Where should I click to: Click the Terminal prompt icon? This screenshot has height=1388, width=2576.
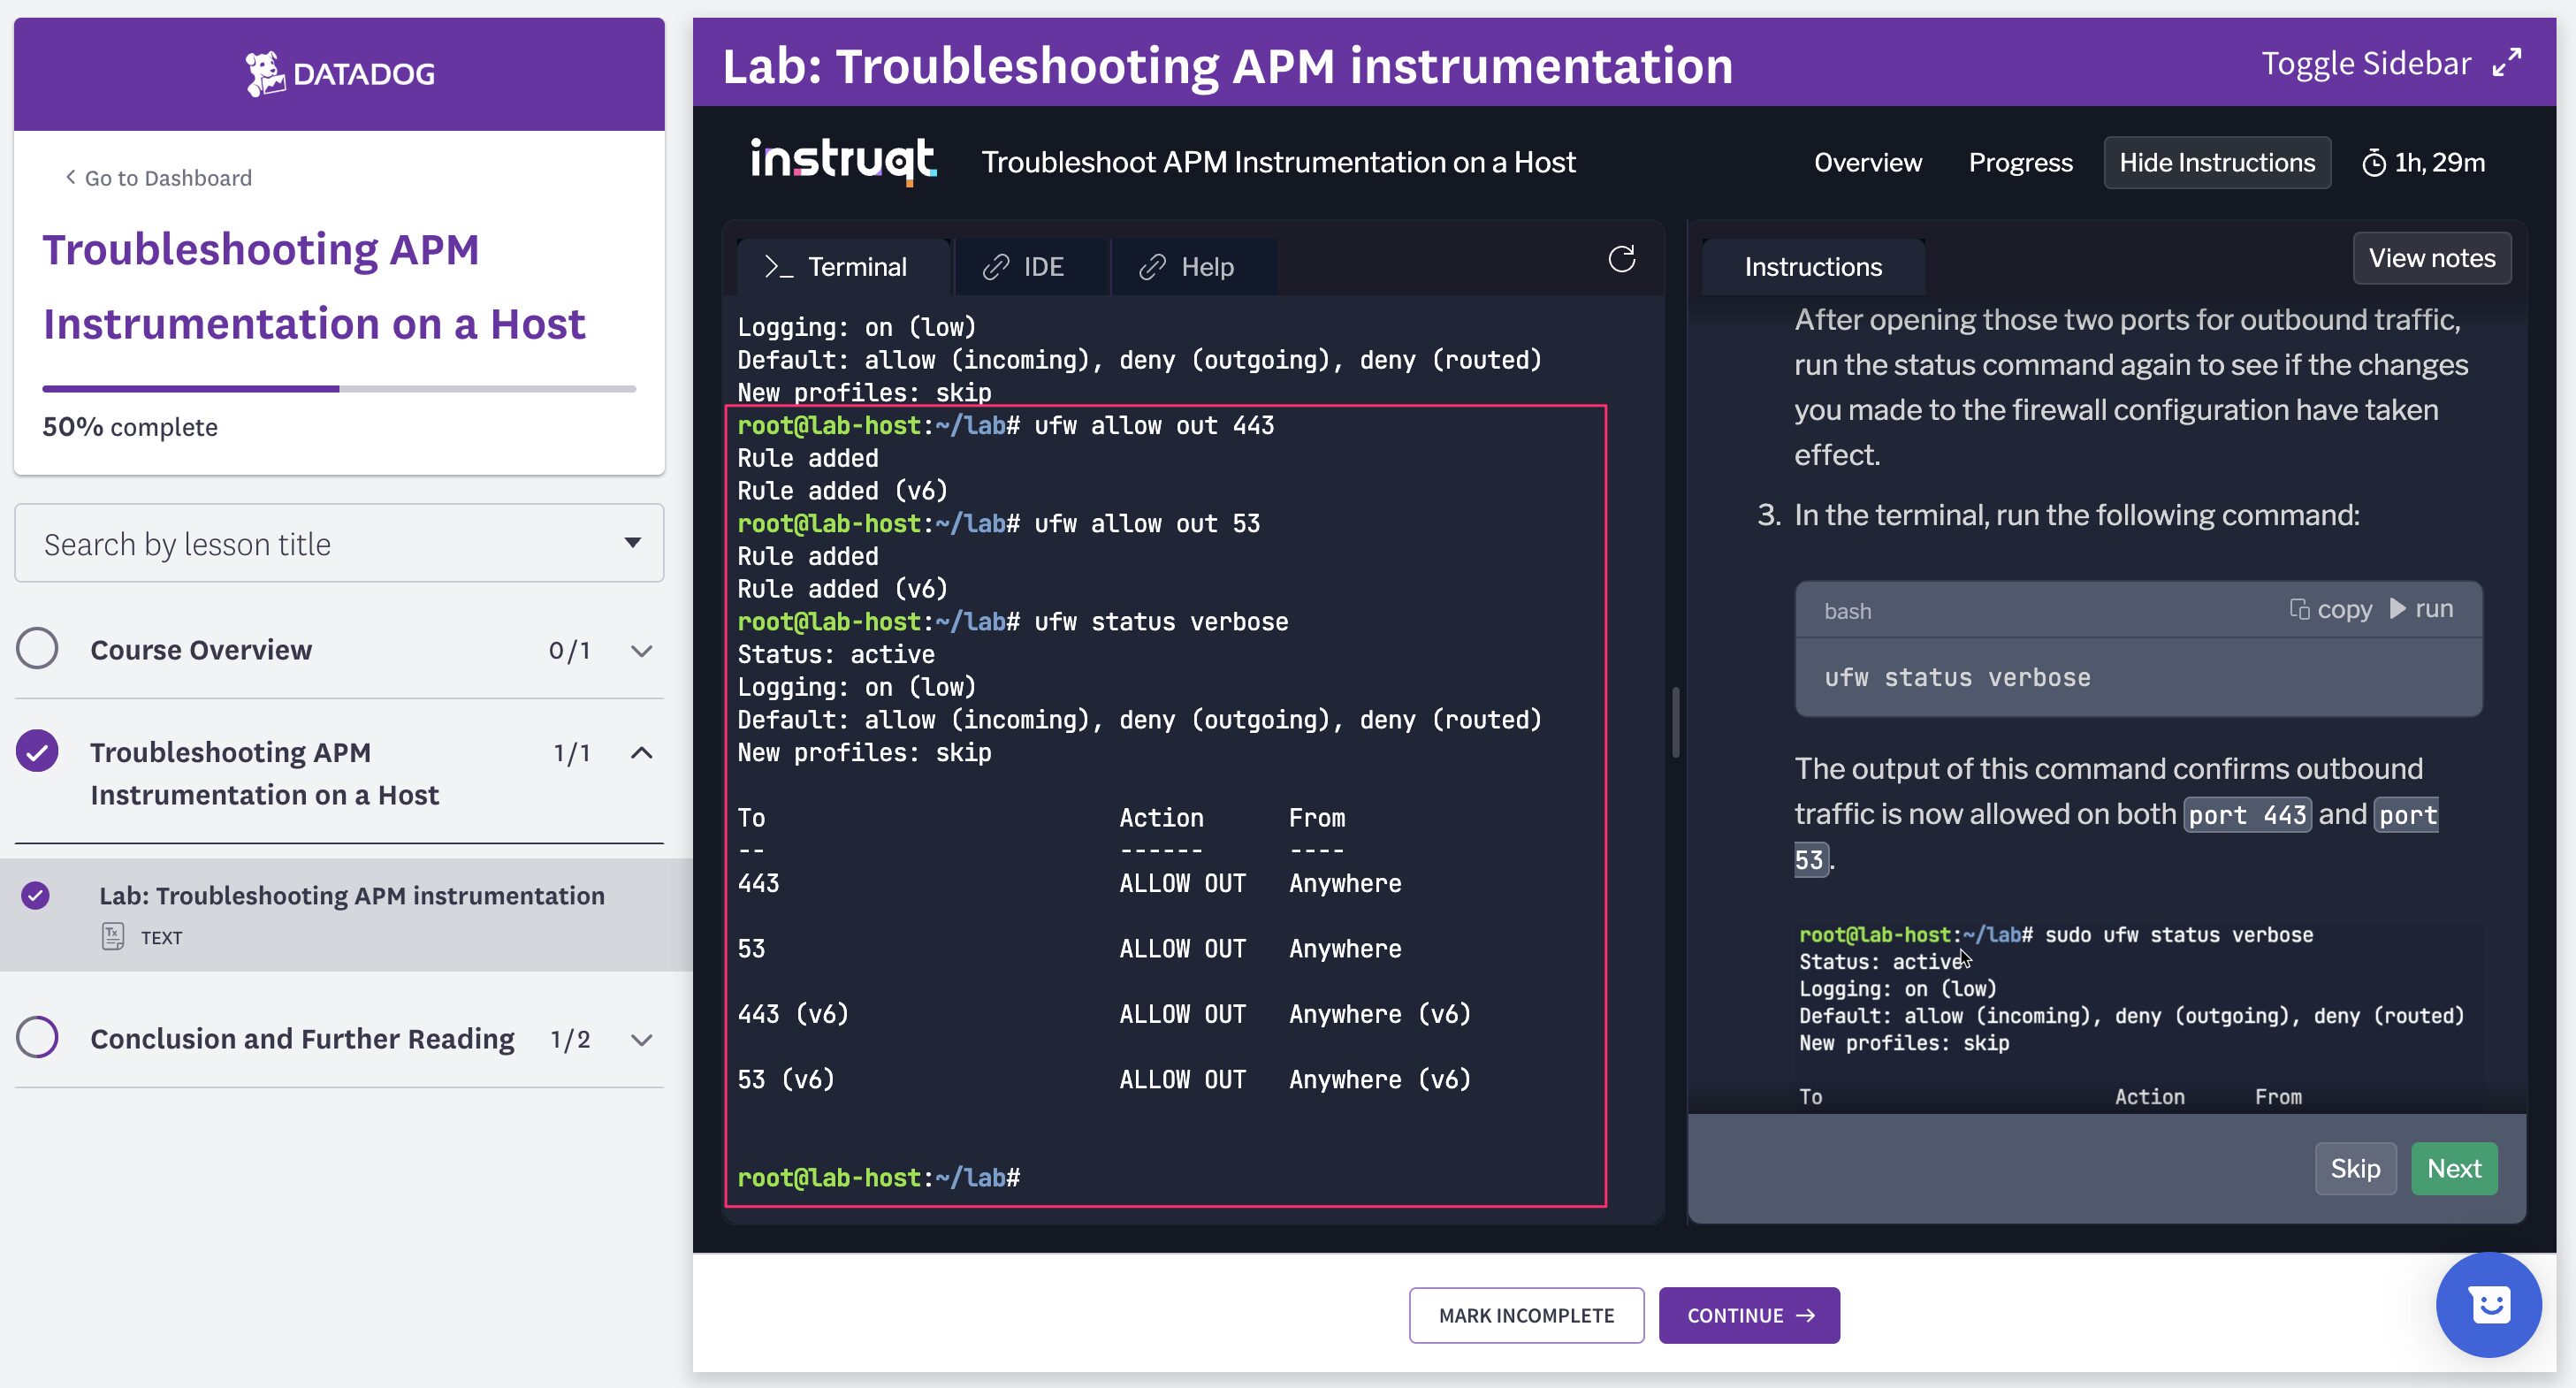(778, 267)
